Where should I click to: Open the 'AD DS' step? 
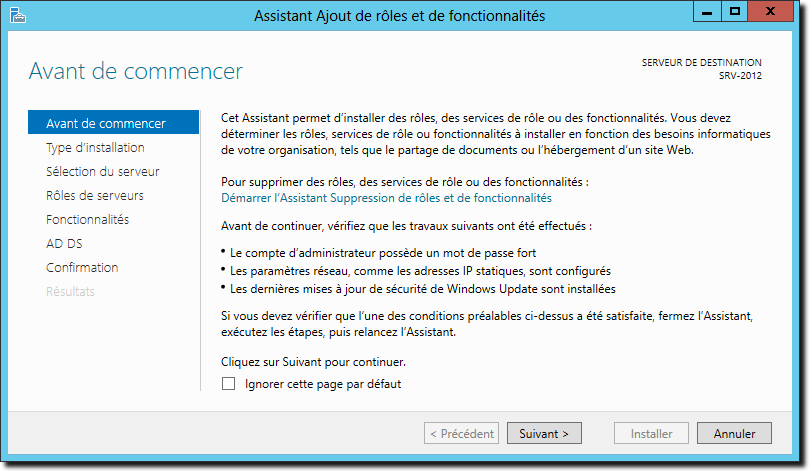pyautogui.click(x=64, y=243)
